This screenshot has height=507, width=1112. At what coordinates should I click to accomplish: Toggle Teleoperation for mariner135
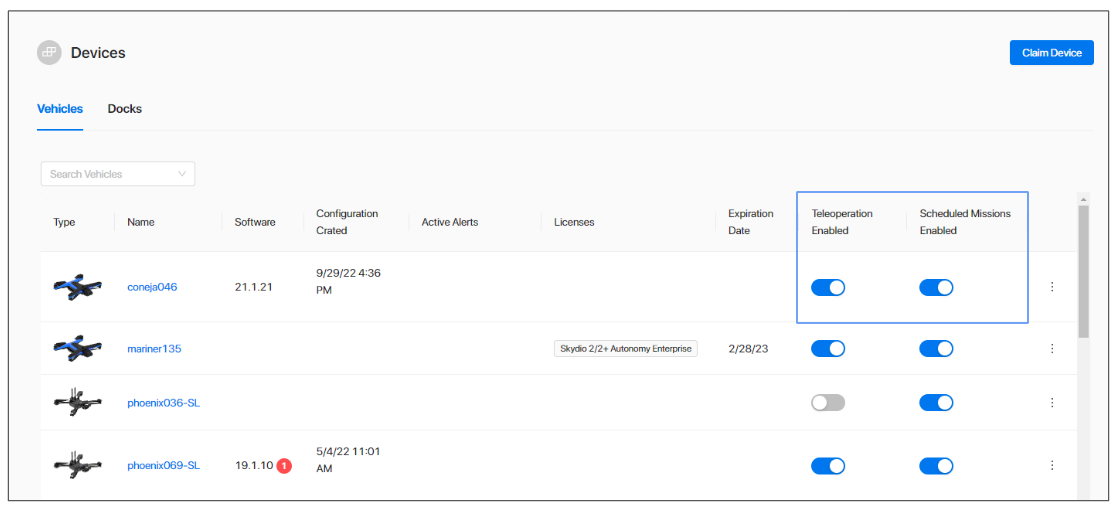click(828, 348)
